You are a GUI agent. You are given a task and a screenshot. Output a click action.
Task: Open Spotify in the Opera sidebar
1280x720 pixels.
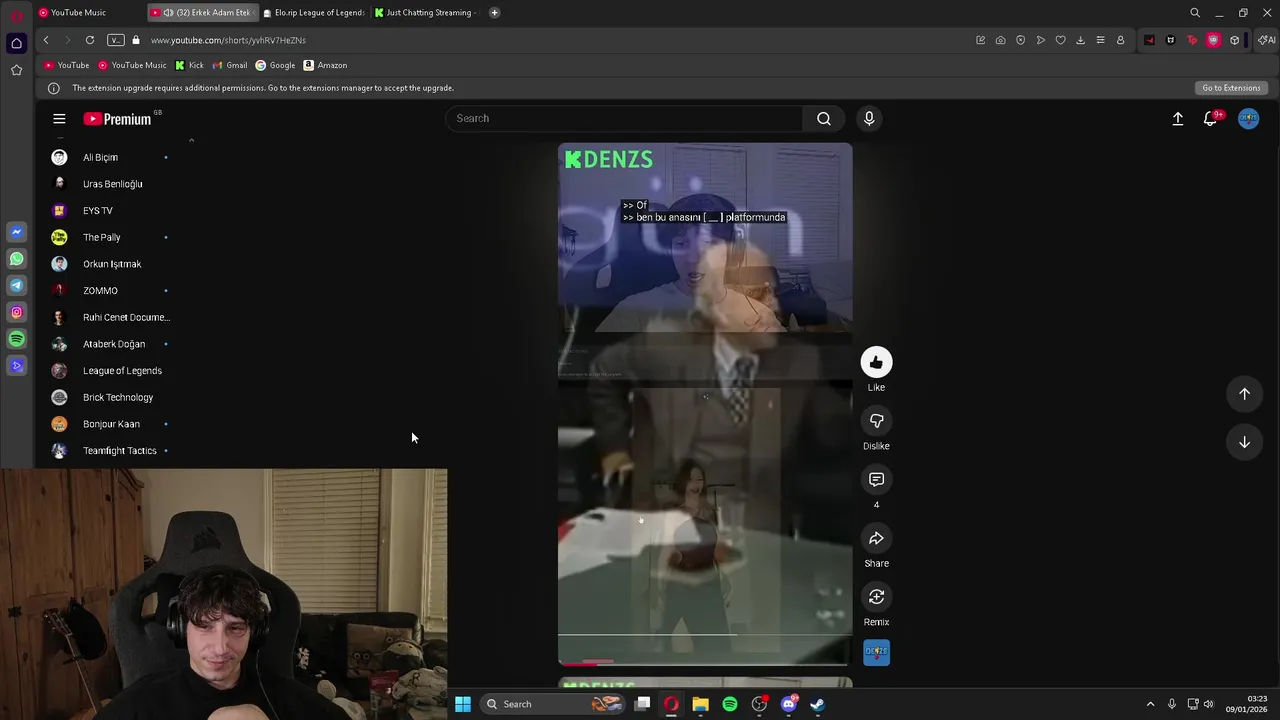pyautogui.click(x=16, y=339)
